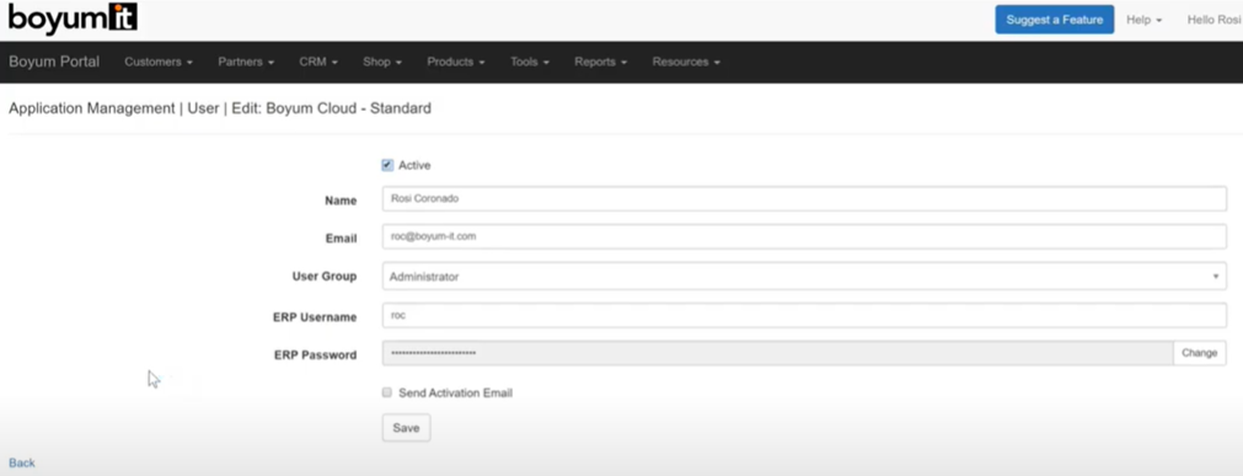Focus the Name input field
Viewport: 1243px width, 476px height.
tap(804, 198)
